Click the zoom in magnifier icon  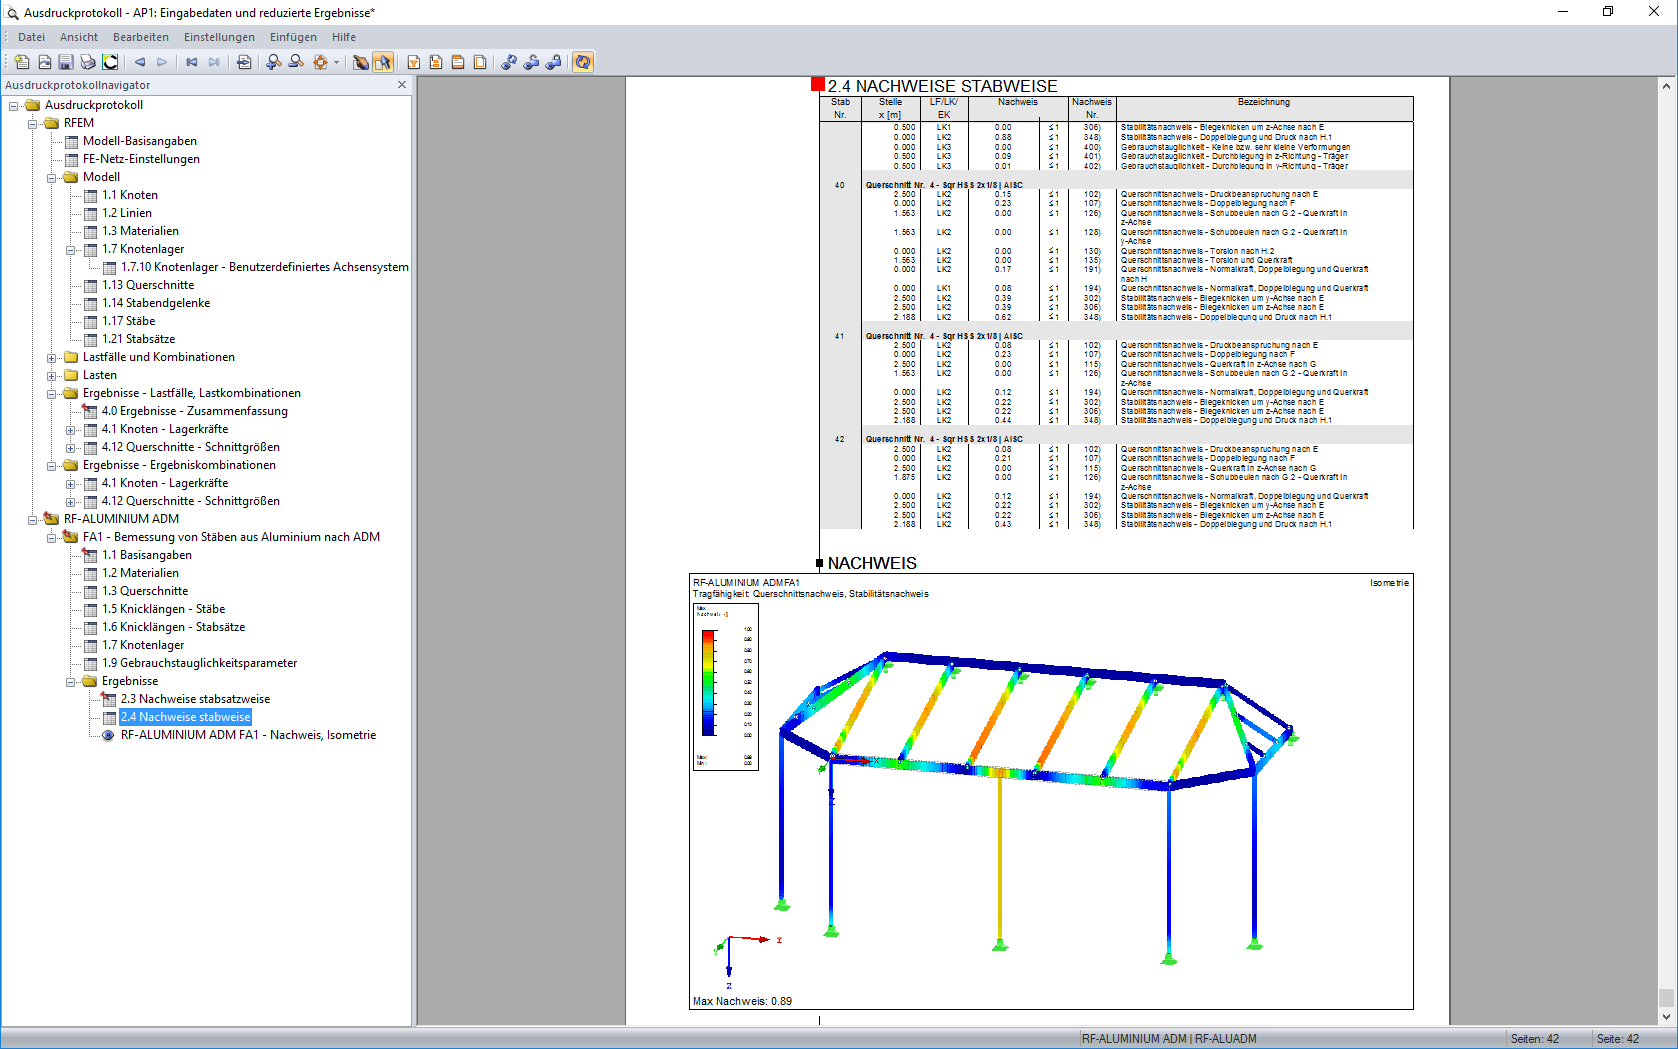[274, 62]
